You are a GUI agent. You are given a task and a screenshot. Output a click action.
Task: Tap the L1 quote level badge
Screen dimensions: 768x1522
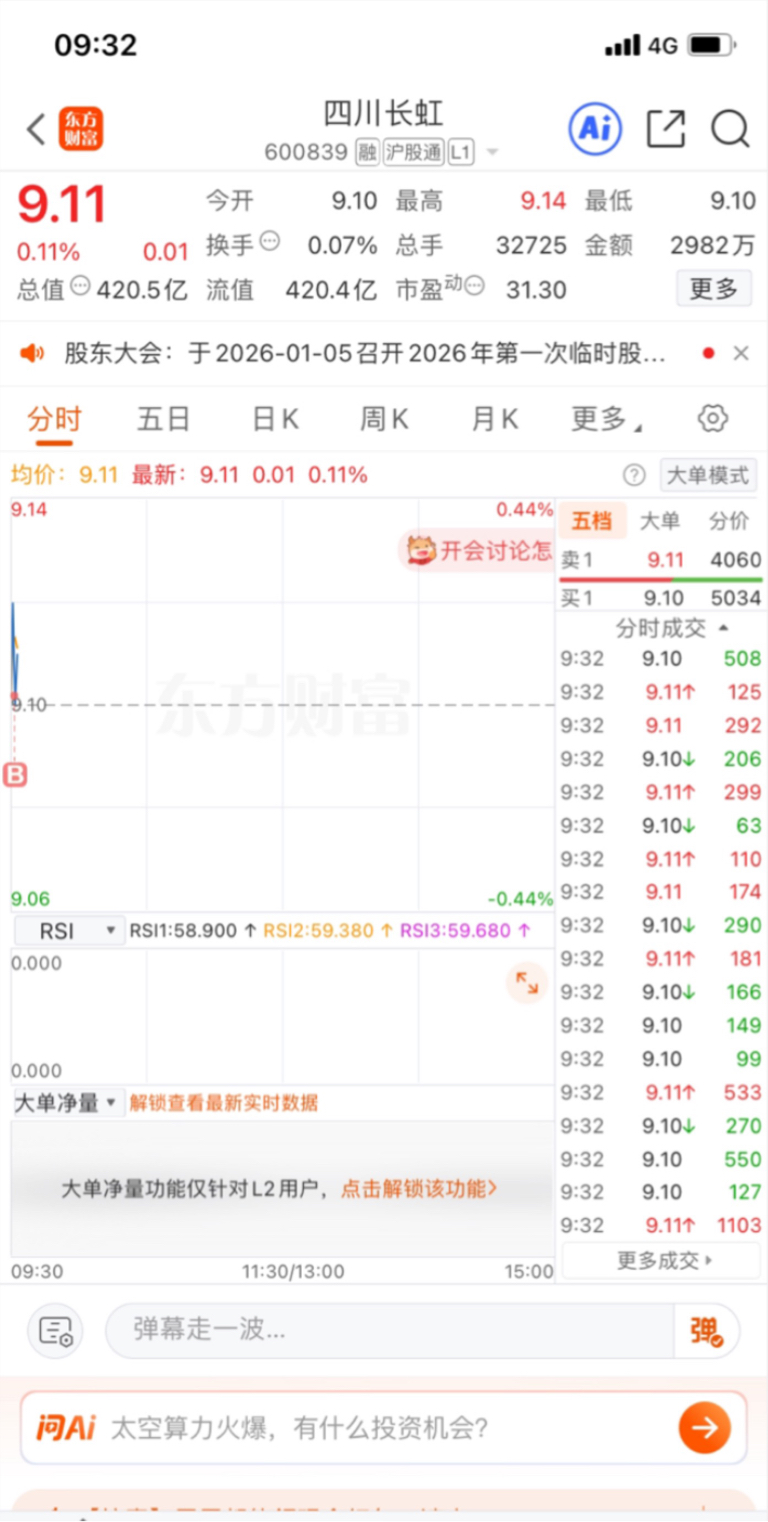(x=460, y=152)
